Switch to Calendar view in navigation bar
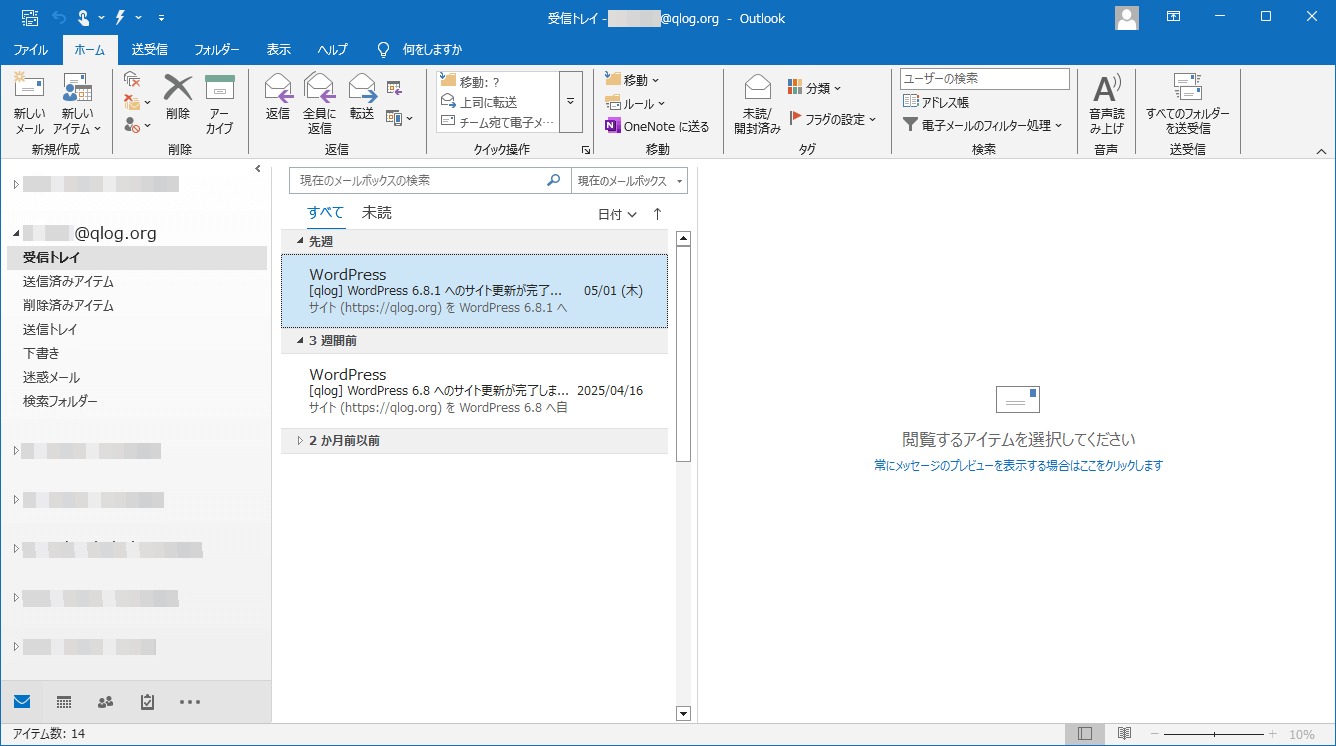Screen dimensions: 1336x746 (x=64, y=702)
